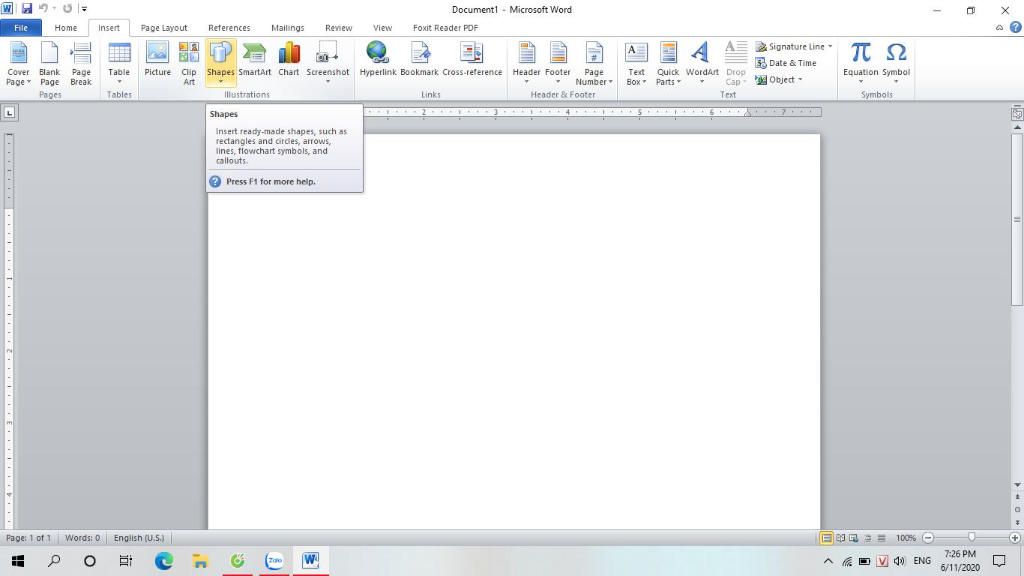This screenshot has height=576, width=1024.
Task: Switch to Draft view
Action: pos(882,538)
